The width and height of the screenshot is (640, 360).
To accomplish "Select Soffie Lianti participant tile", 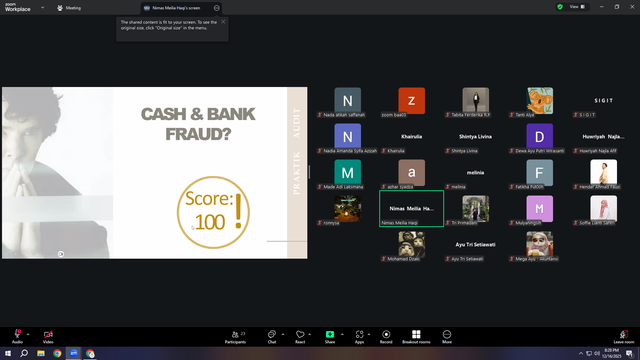I will pyautogui.click(x=604, y=210).
